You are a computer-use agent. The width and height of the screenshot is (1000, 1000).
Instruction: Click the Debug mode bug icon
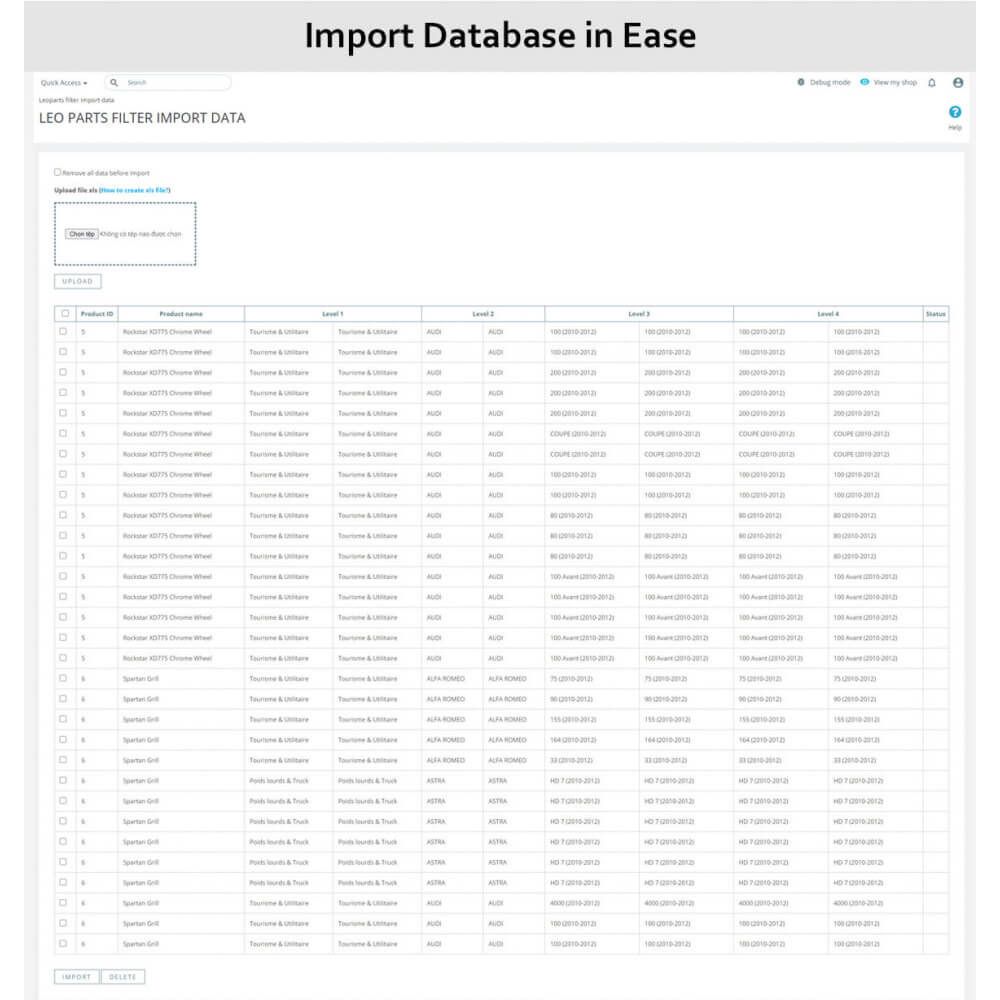pos(801,82)
